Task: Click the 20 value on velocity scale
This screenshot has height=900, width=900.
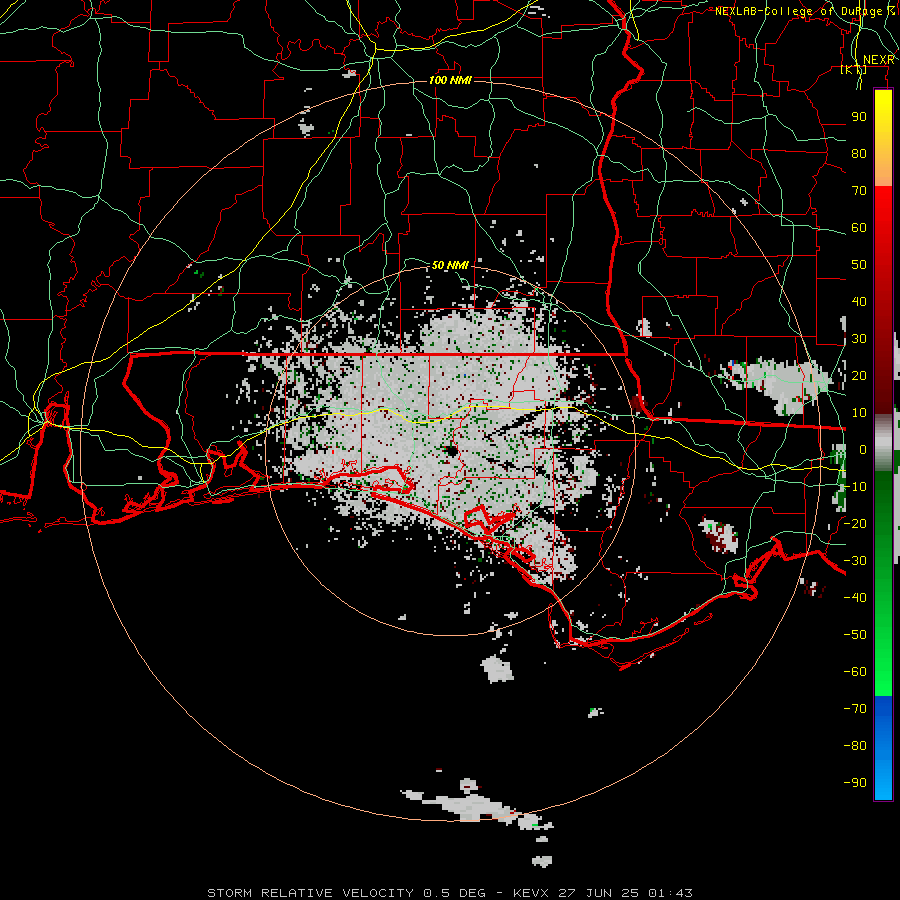Action: click(859, 376)
